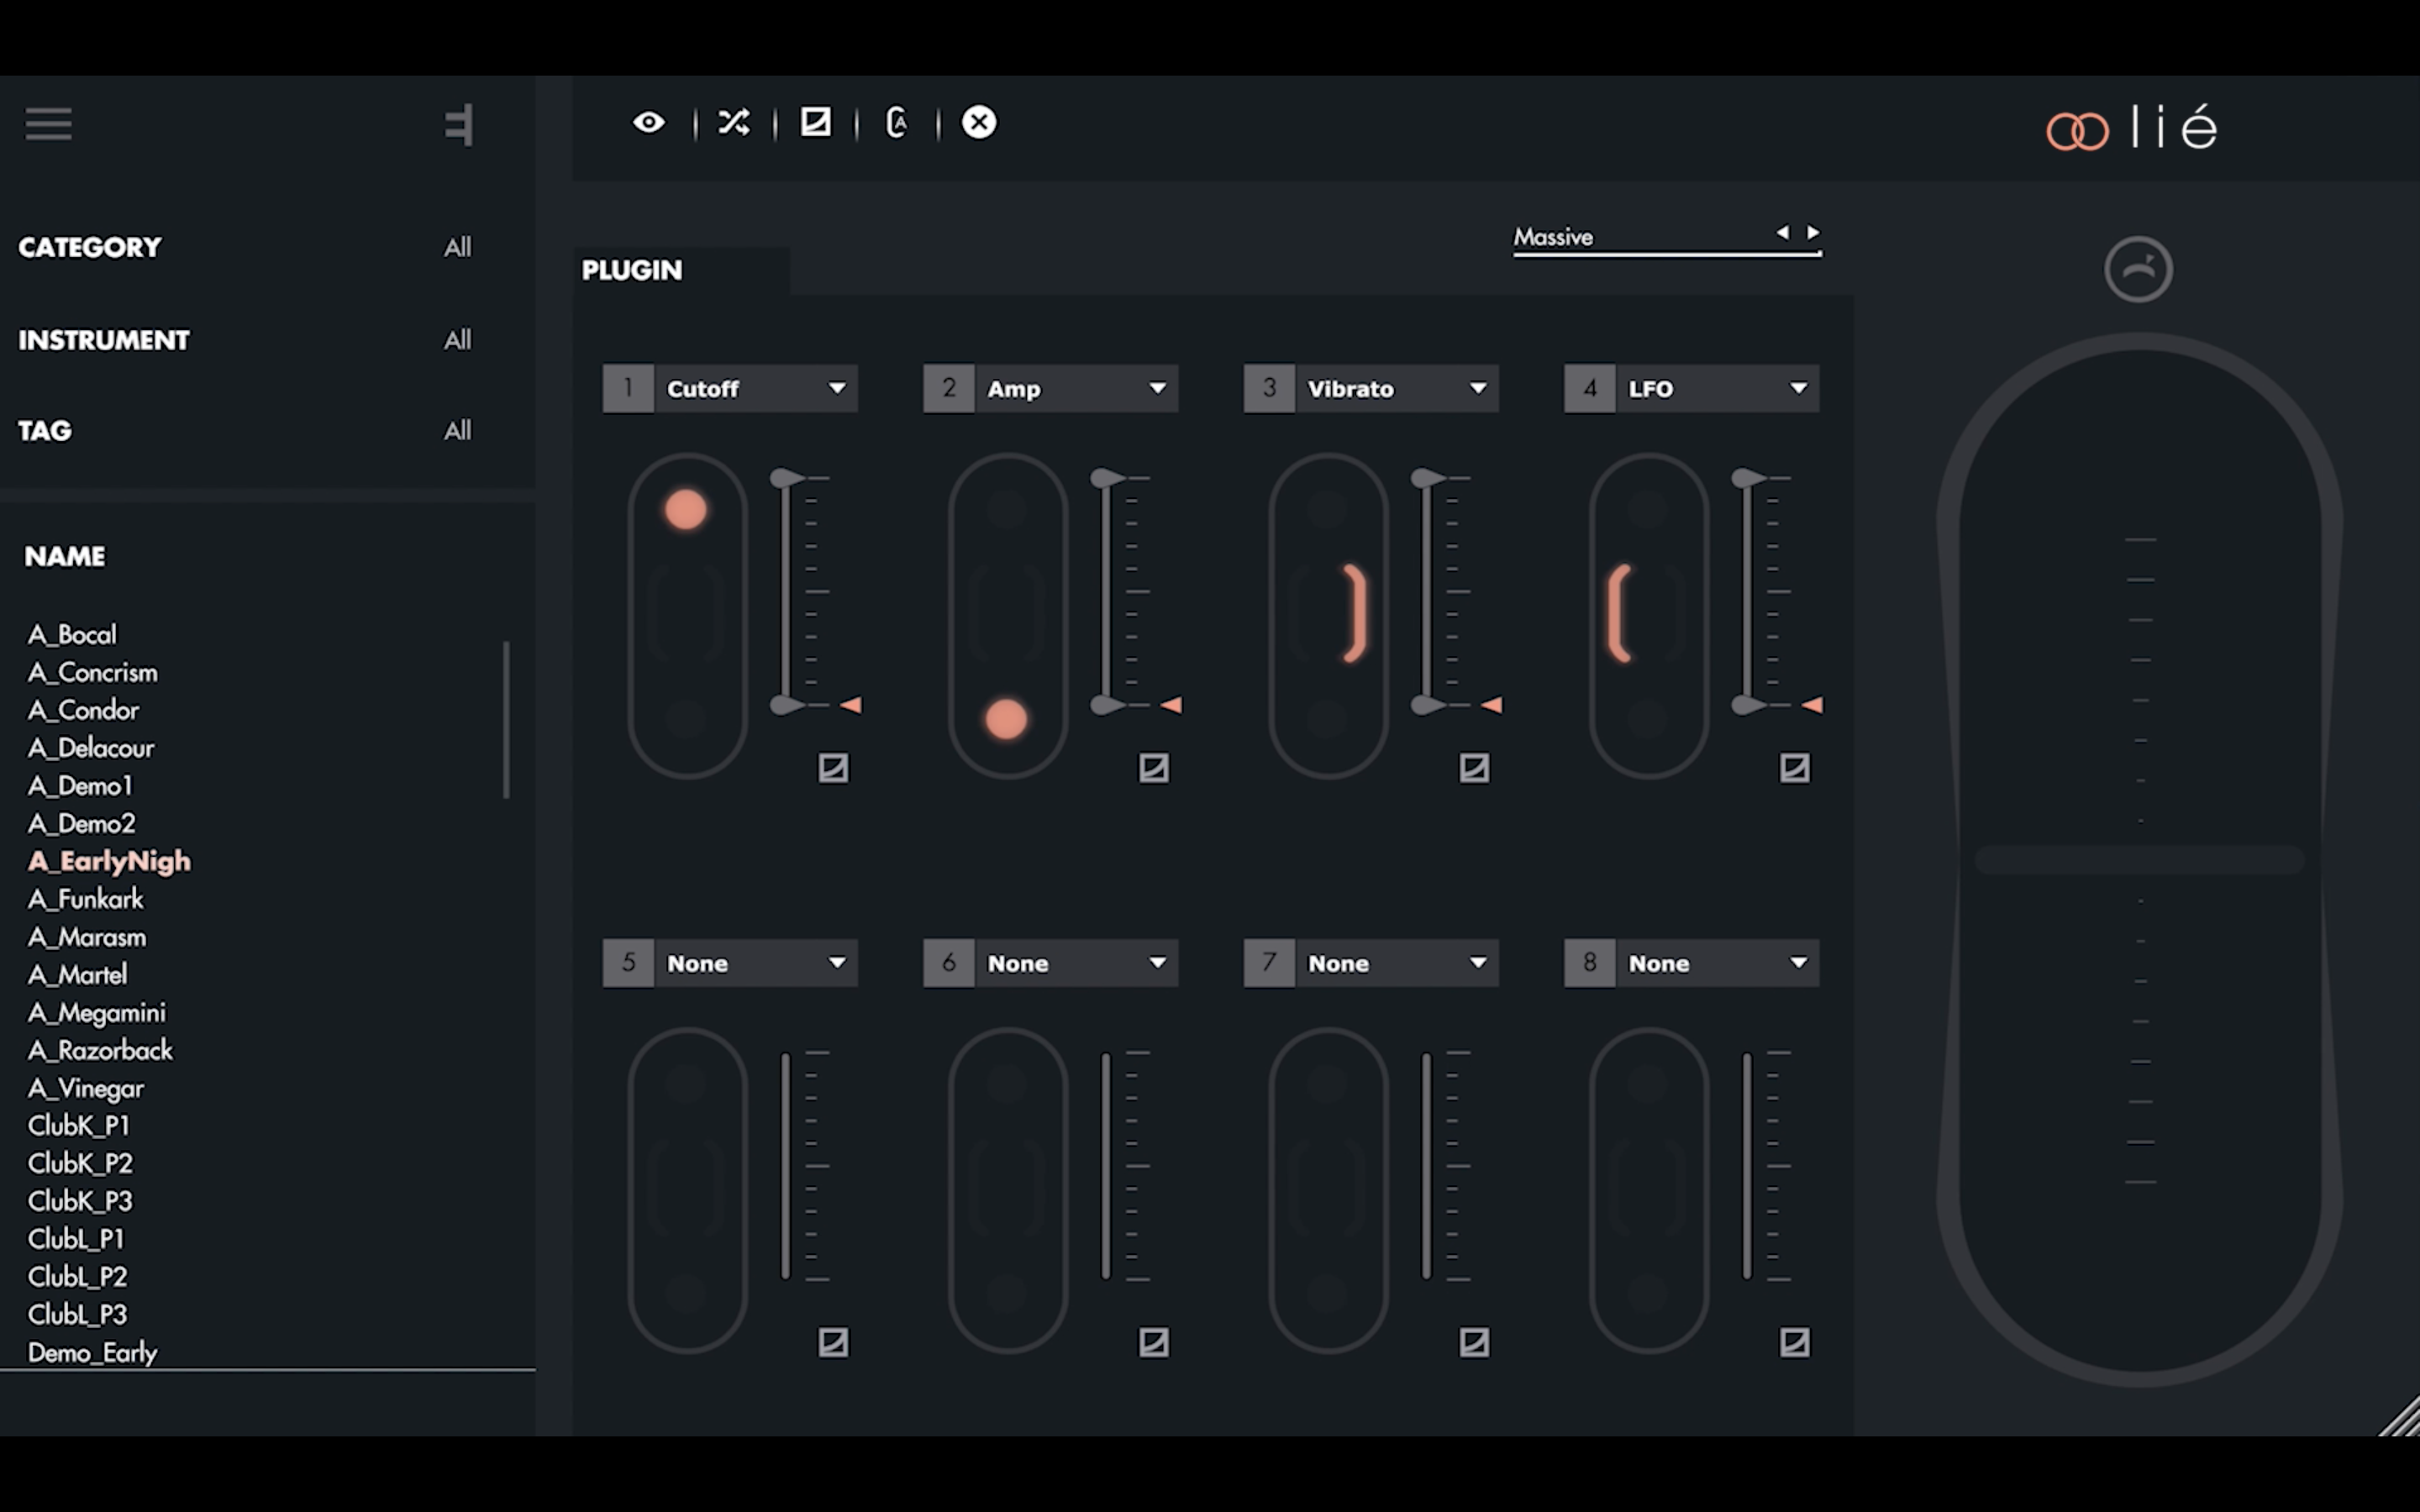Click the X clear icon in toolbar
The height and width of the screenshot is (1512, 2420).
(978, 122)
